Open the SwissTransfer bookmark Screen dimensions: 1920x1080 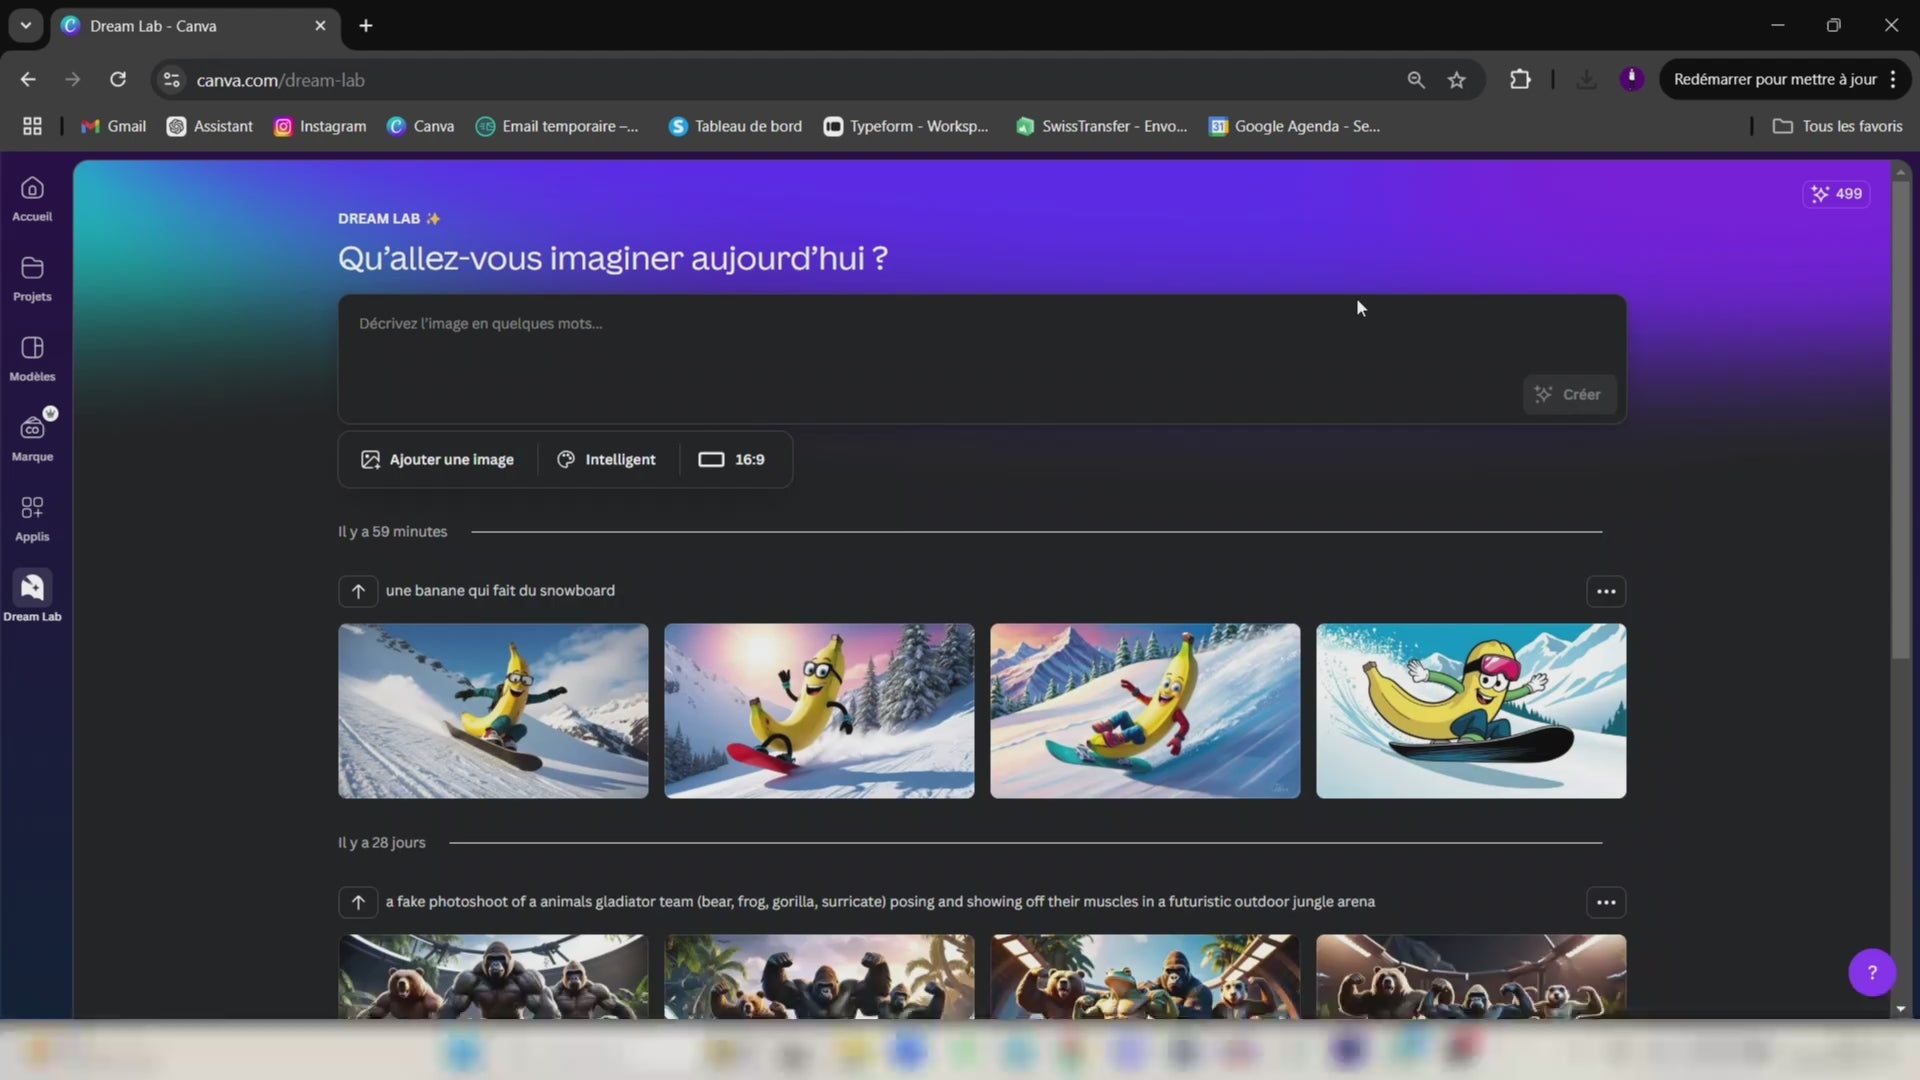point(1102,126)
